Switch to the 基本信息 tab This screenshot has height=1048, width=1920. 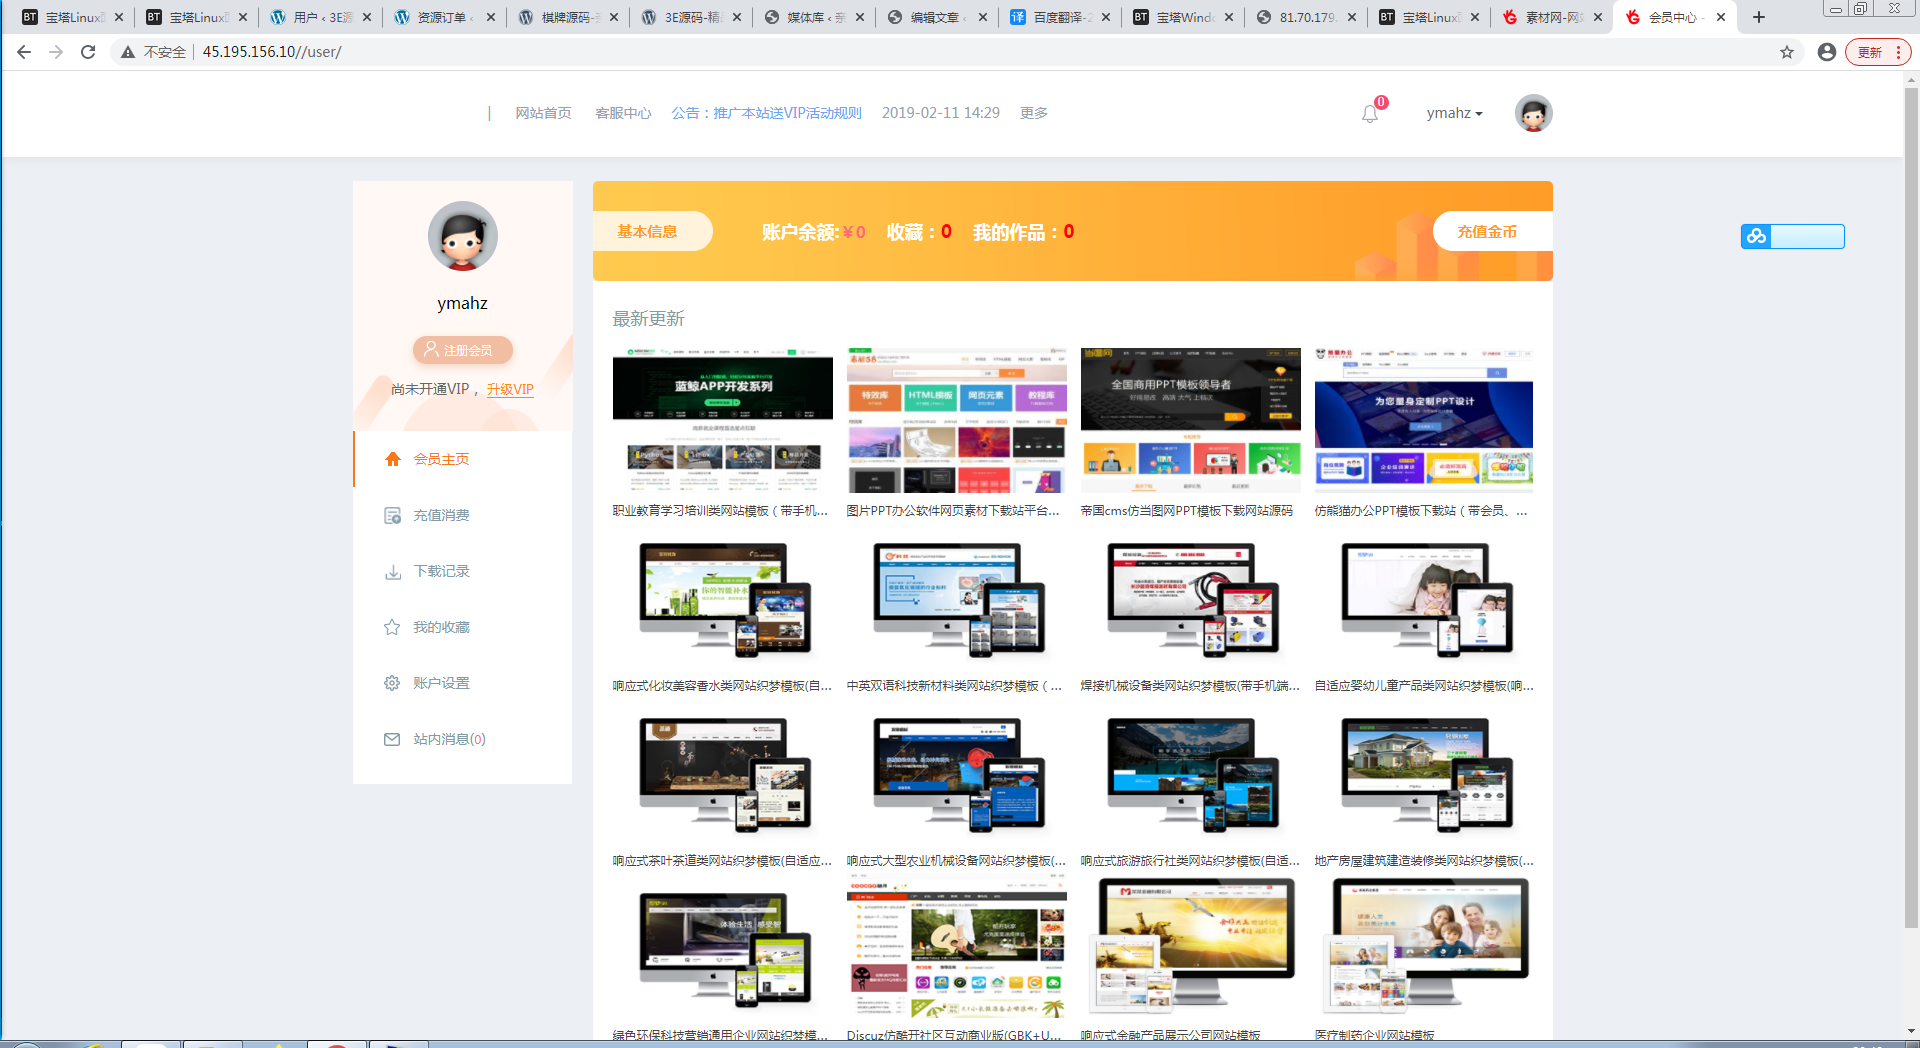pyautogui.click(x=652, y=231)
